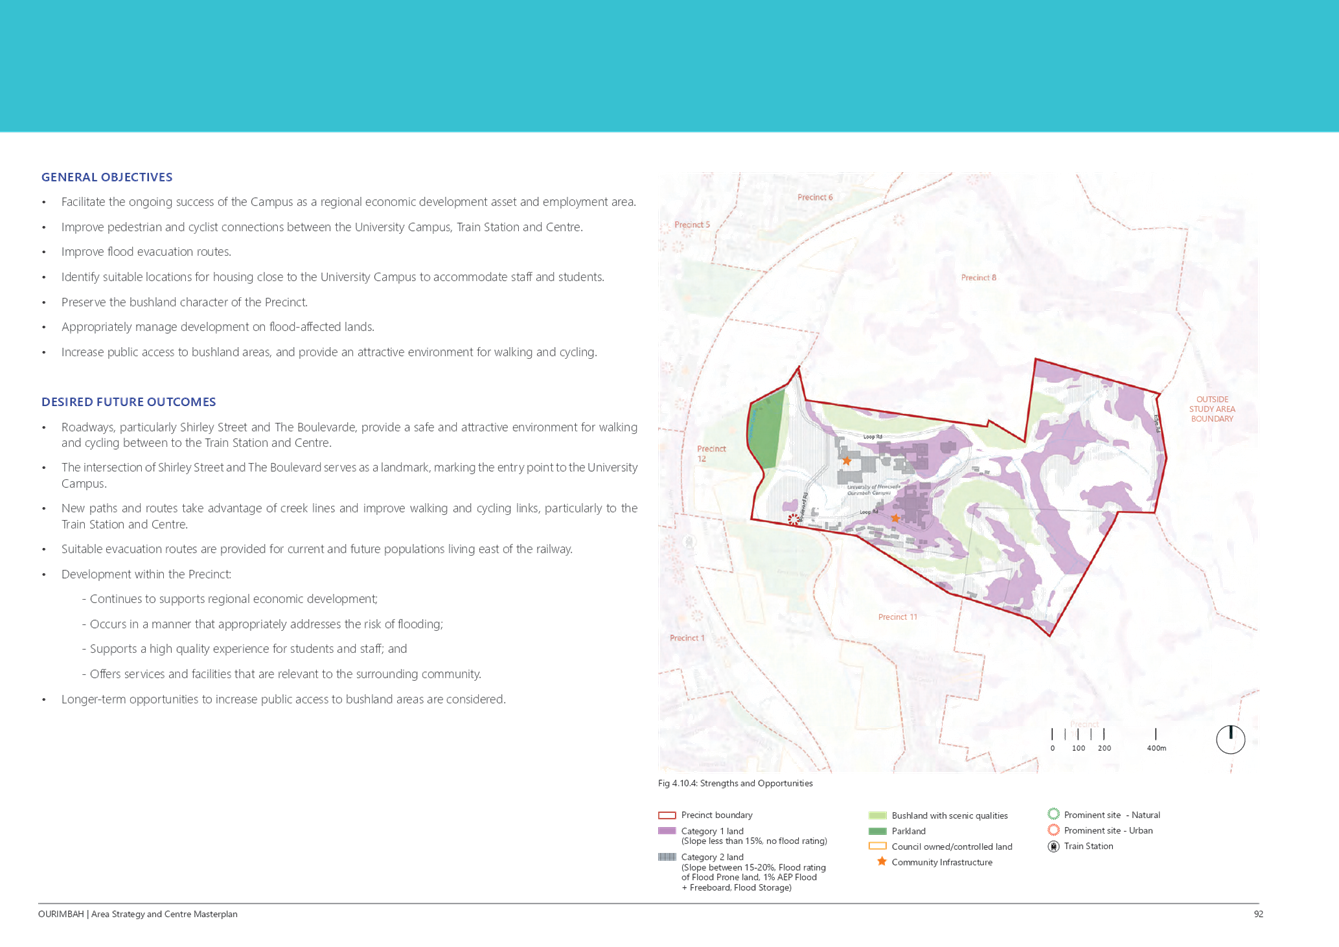Click the hatched Category 2 land swatch
The image size is (1339, 947).
click(667, 857)
